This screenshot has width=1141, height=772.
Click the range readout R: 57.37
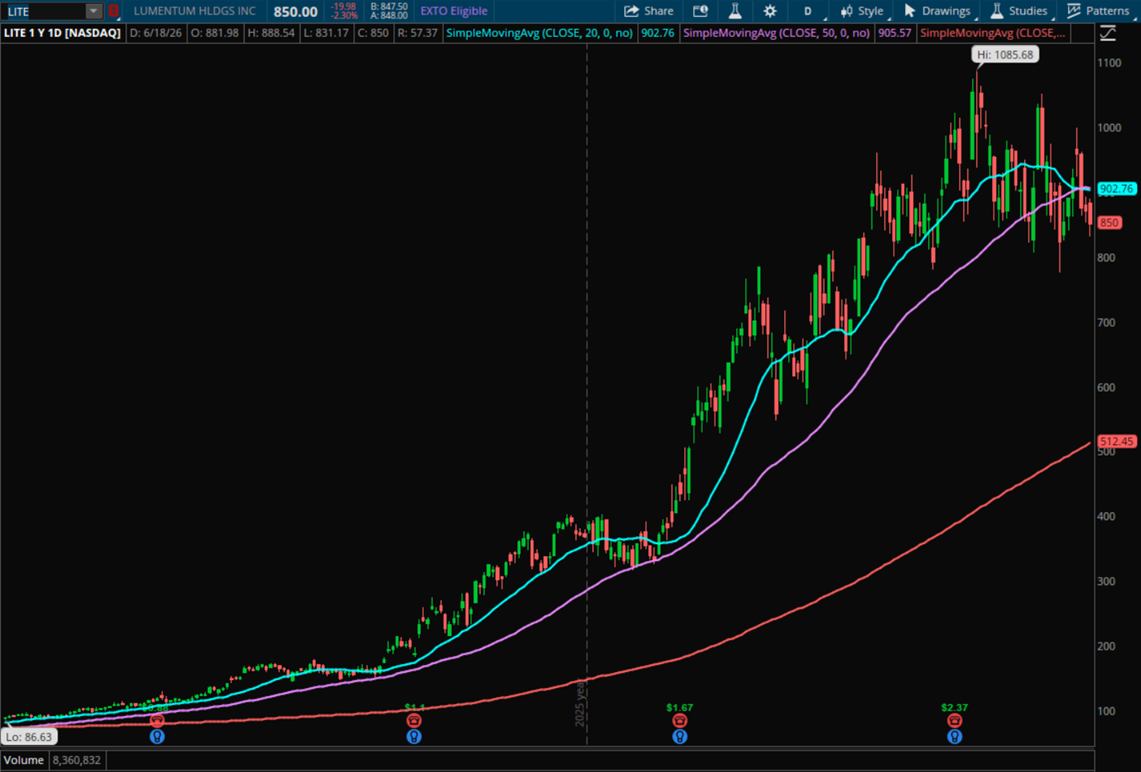418,33
